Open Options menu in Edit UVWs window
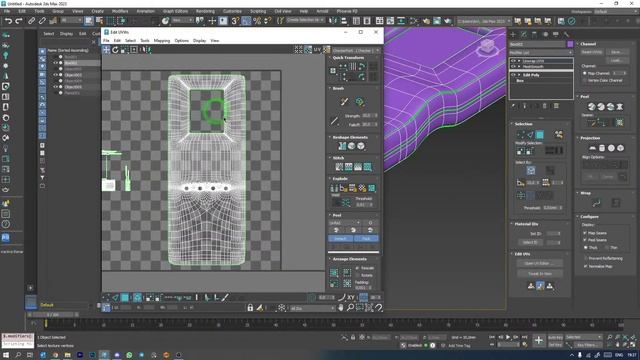Screen dimensions: 640x360 click(182, 41)
